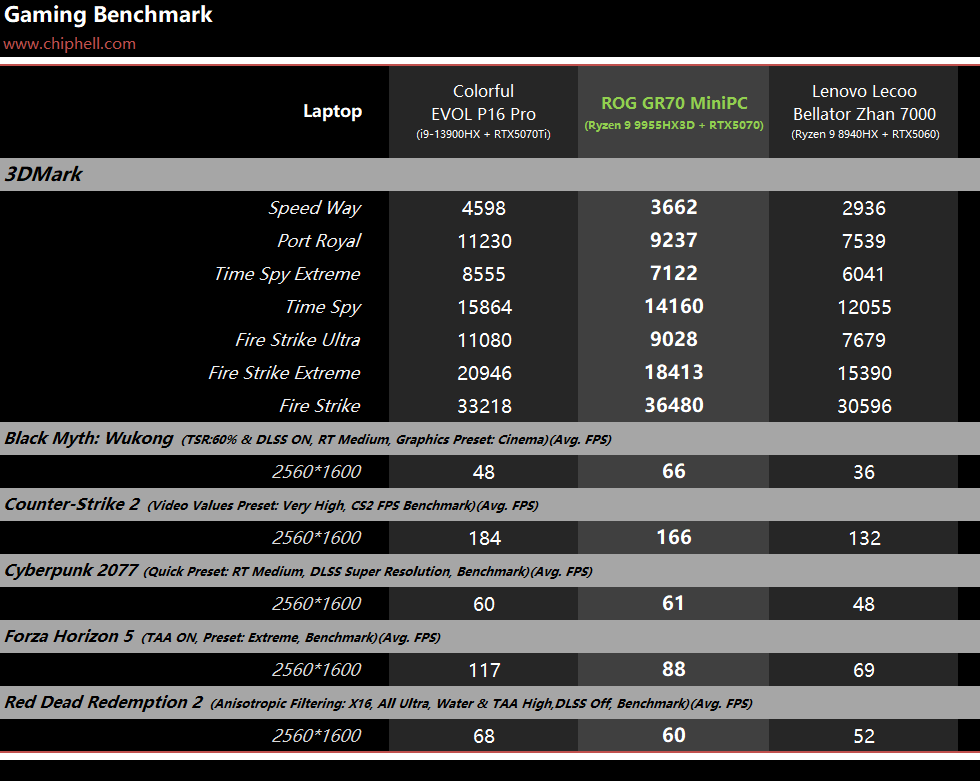
Task: Select Counter-Strike 2 value 132
Action: pos(864,539)
